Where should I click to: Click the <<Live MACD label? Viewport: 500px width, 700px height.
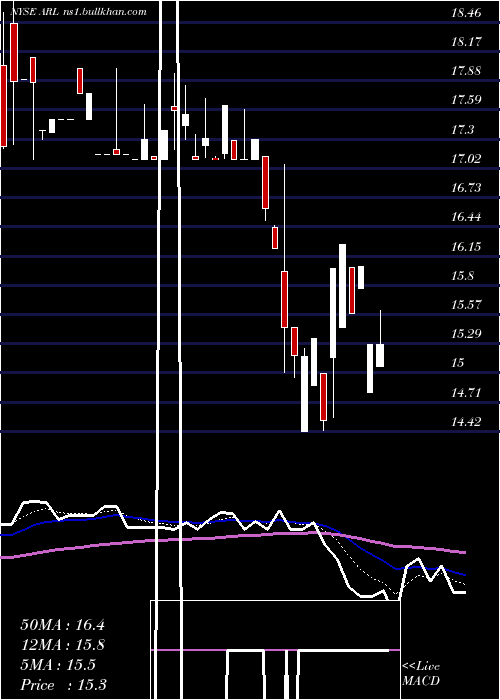pos(421,674)
